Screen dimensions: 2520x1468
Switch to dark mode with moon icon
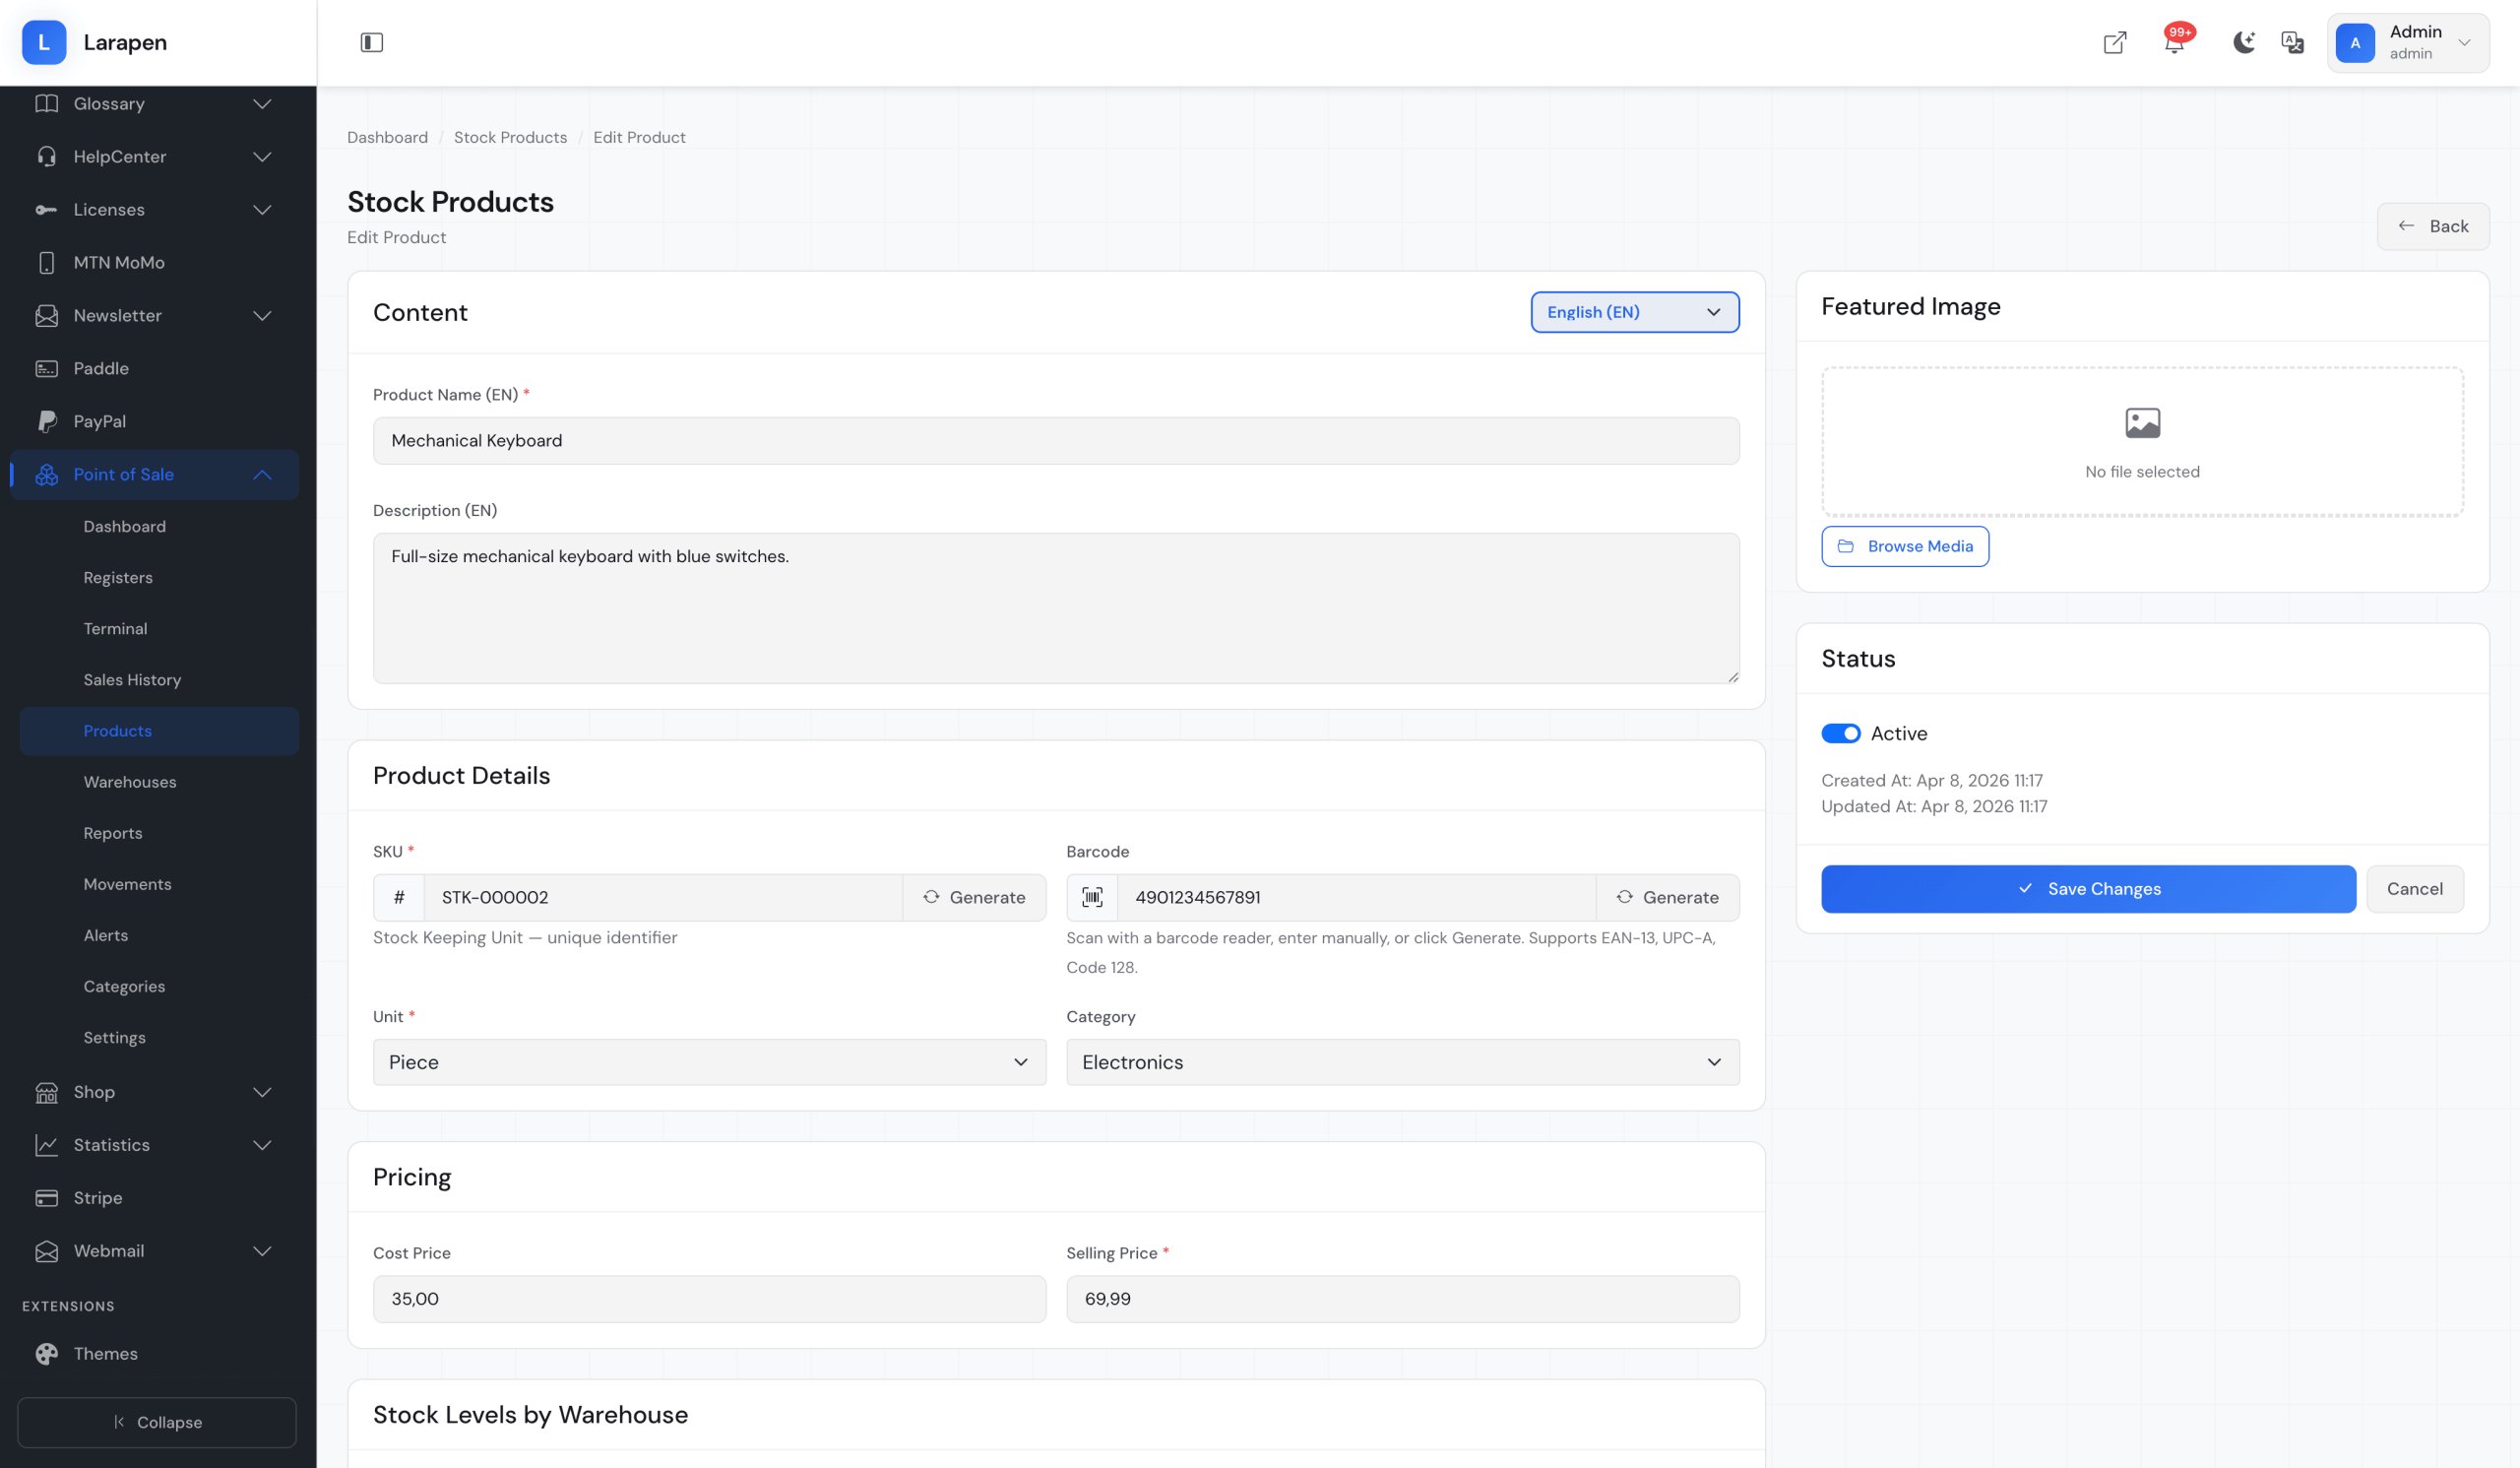coord(2243,42)
